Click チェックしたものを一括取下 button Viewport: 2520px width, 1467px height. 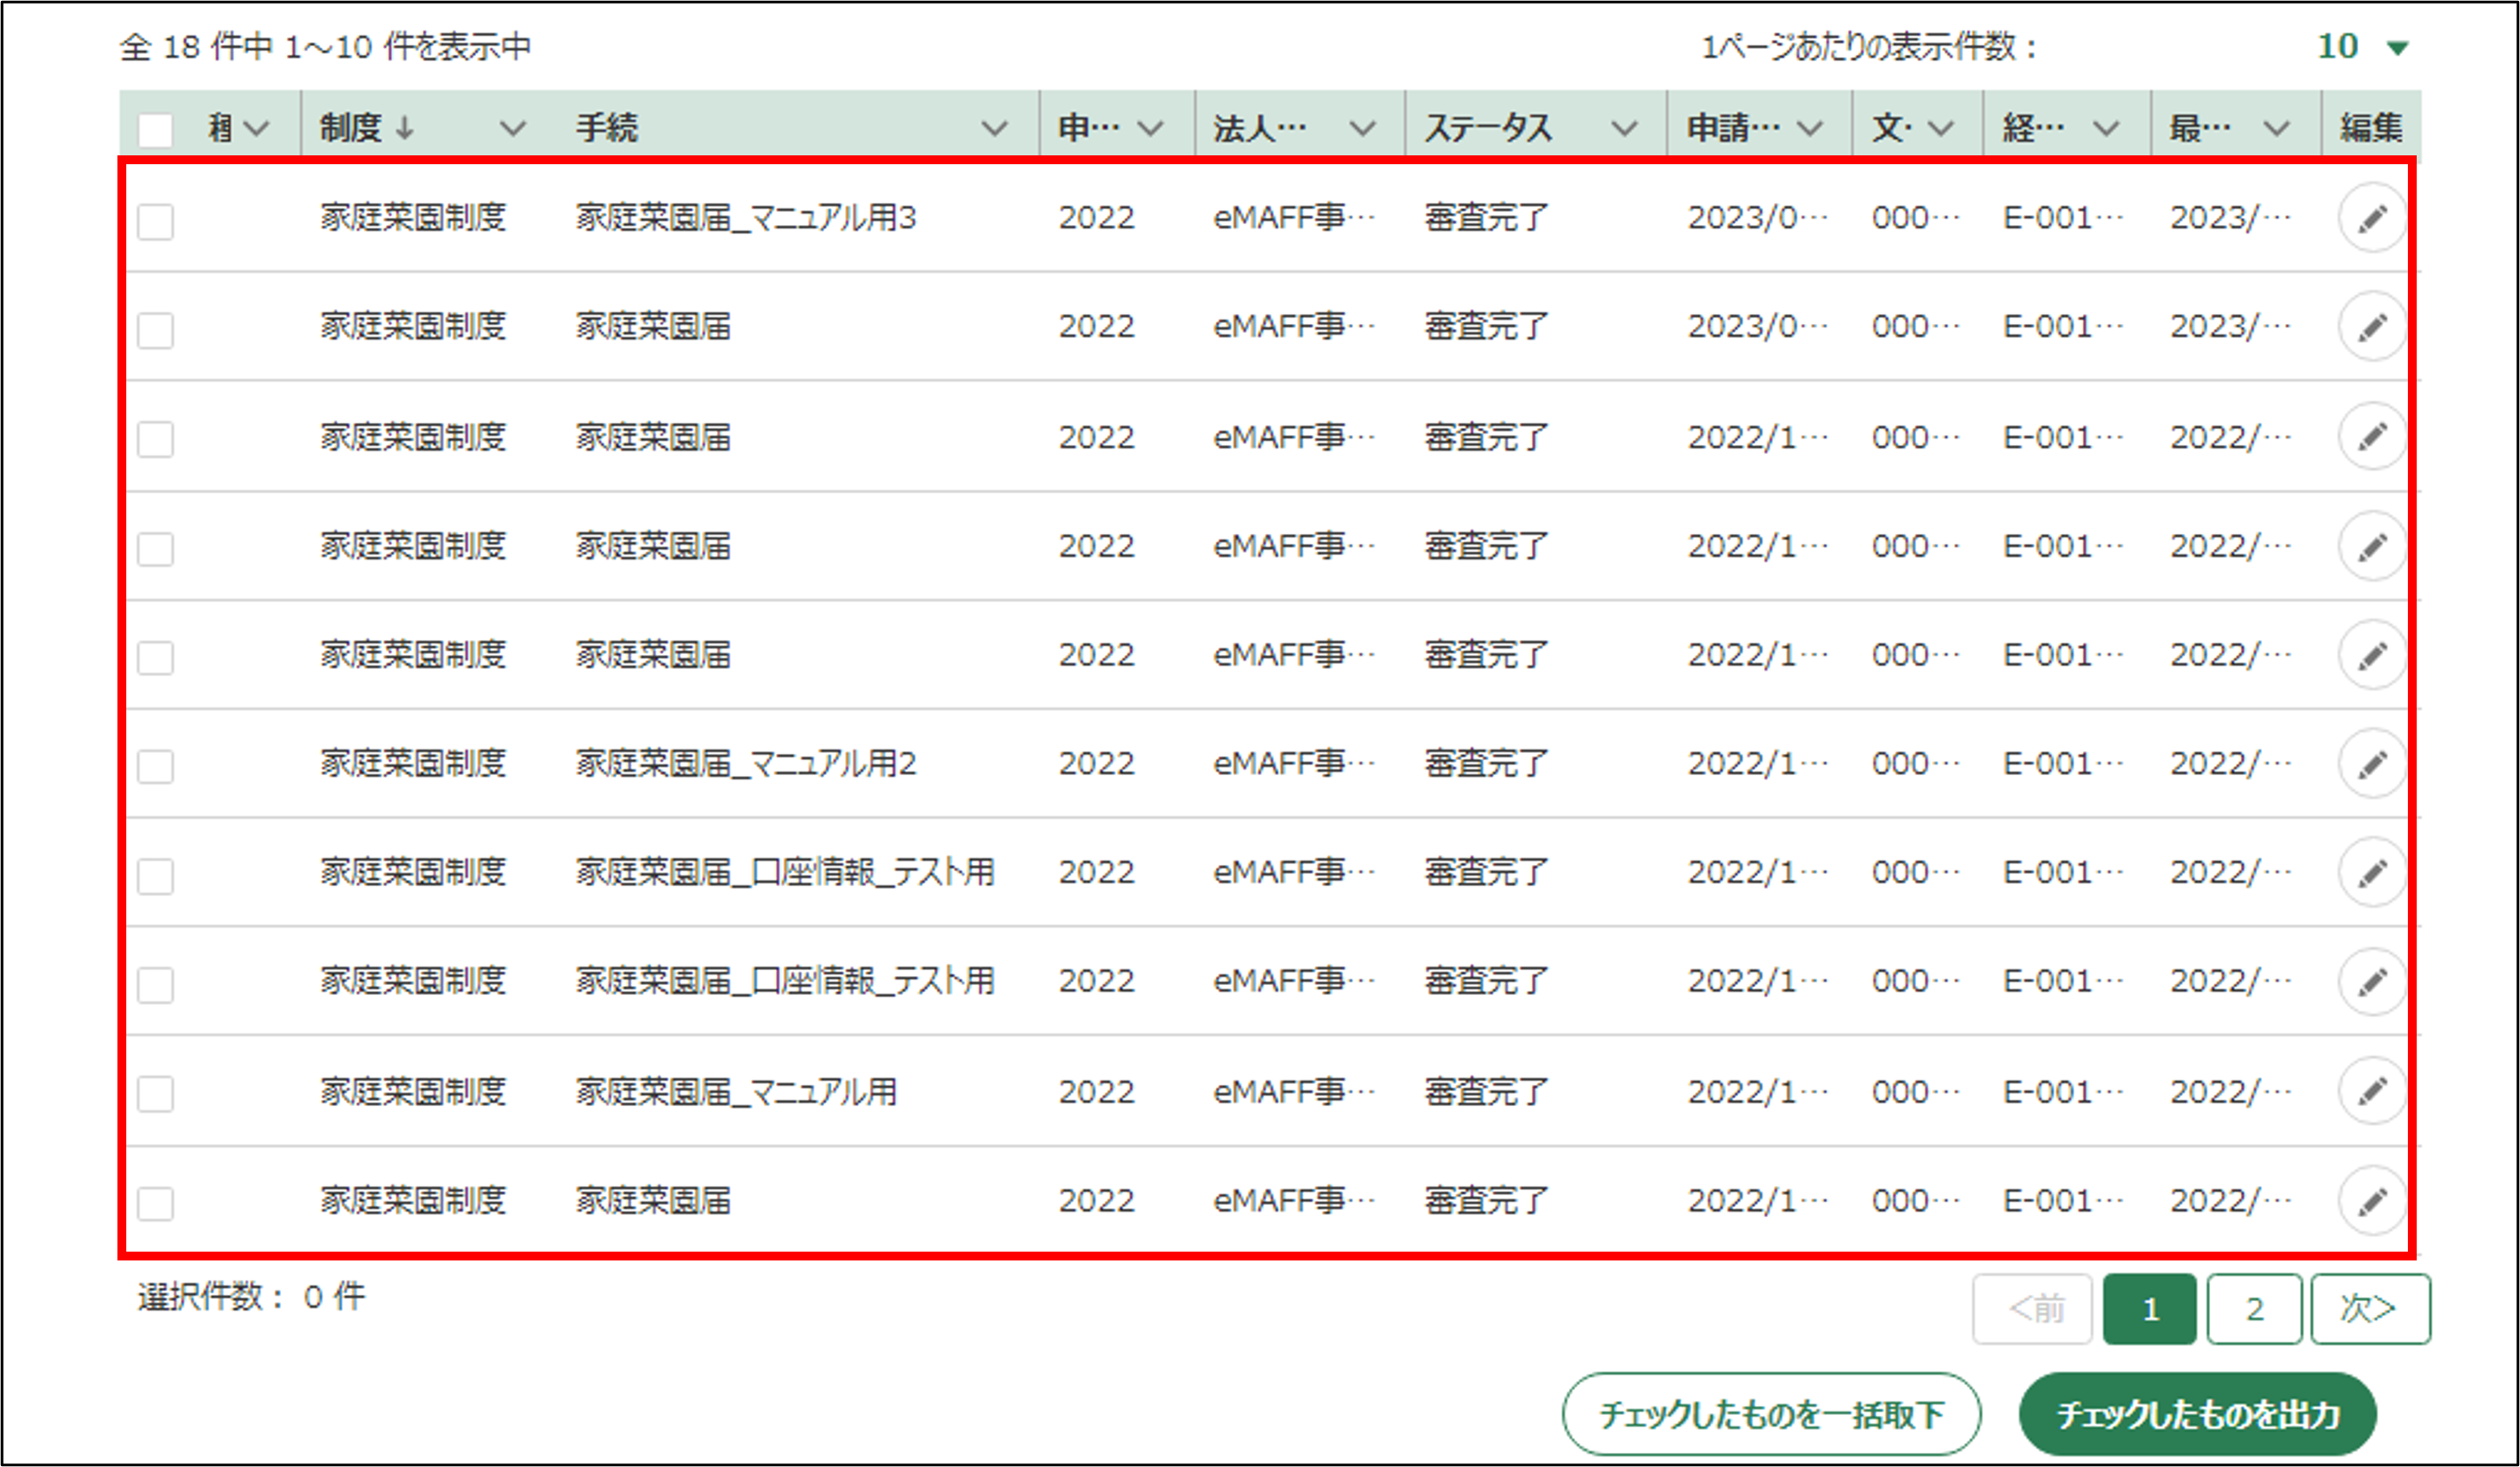pyautogui.click(x=1771, y=1414)
